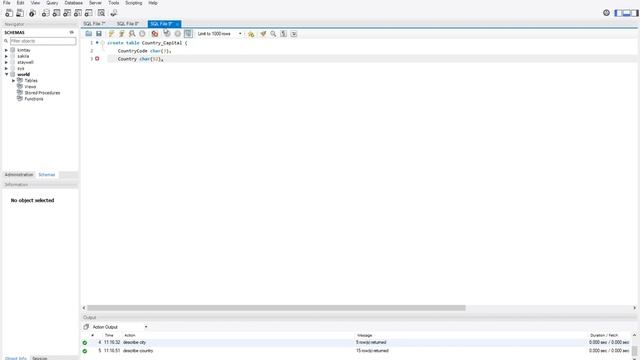This screenshot has height=360, width=640.
Task: Click the syntax error marker on line 3
Action: coord(97,59)
